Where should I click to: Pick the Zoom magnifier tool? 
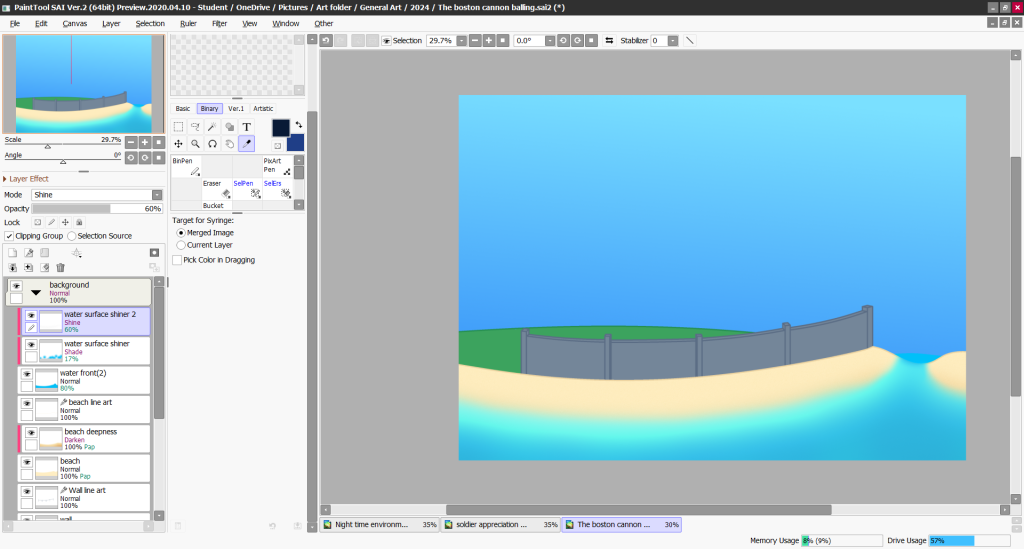pyautogui.click(x=195, y=144)
